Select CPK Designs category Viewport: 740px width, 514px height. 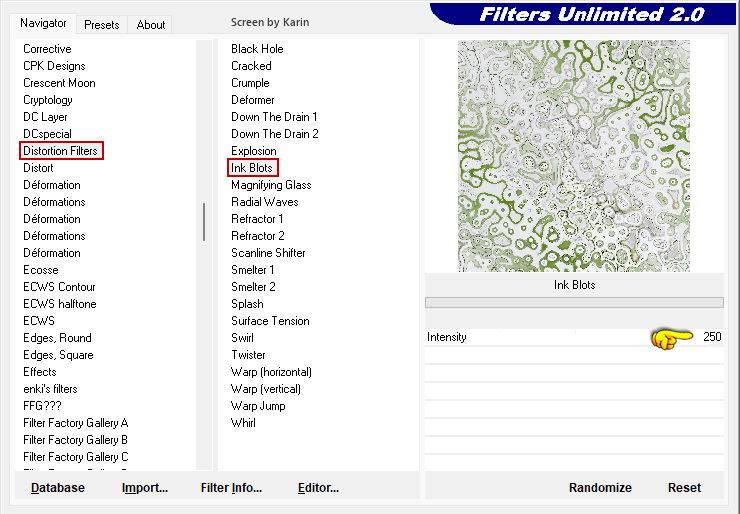(x=54, y=66)
